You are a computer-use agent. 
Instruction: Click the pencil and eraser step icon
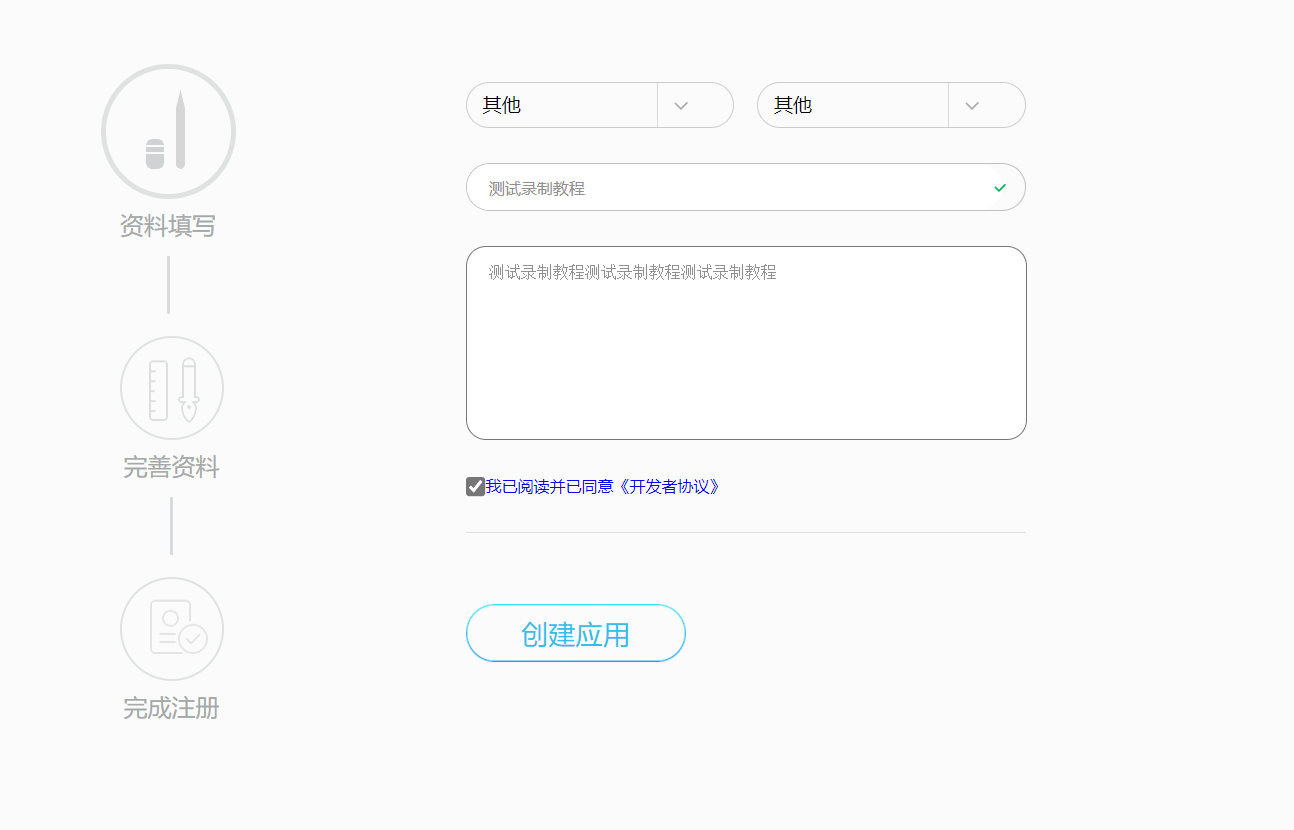168,131
